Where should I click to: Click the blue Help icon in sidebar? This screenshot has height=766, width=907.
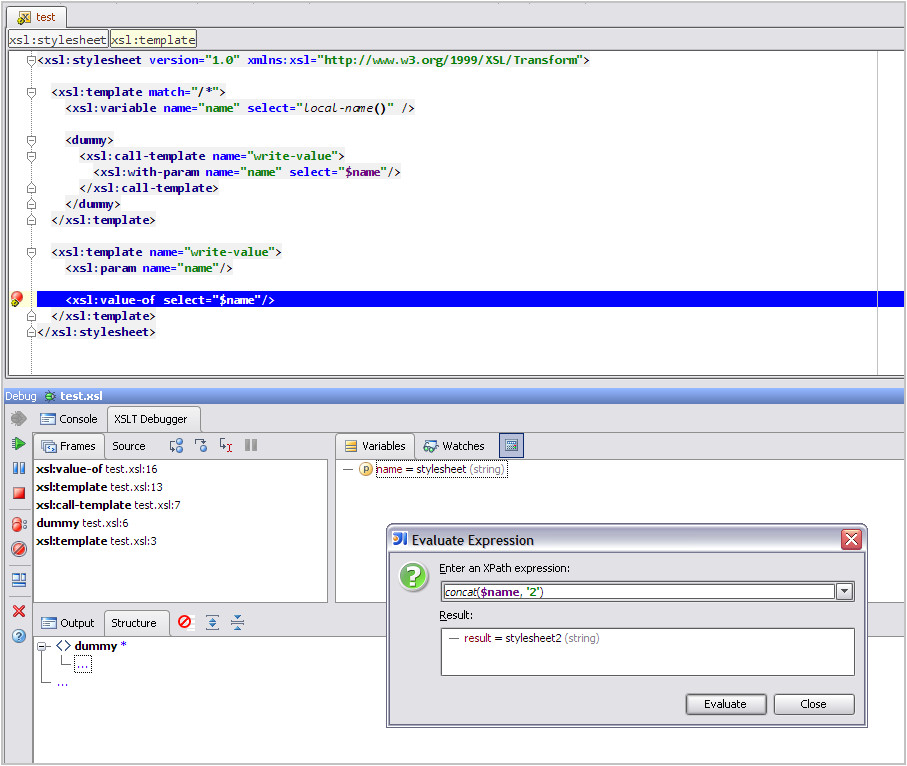tap(18, 636)
